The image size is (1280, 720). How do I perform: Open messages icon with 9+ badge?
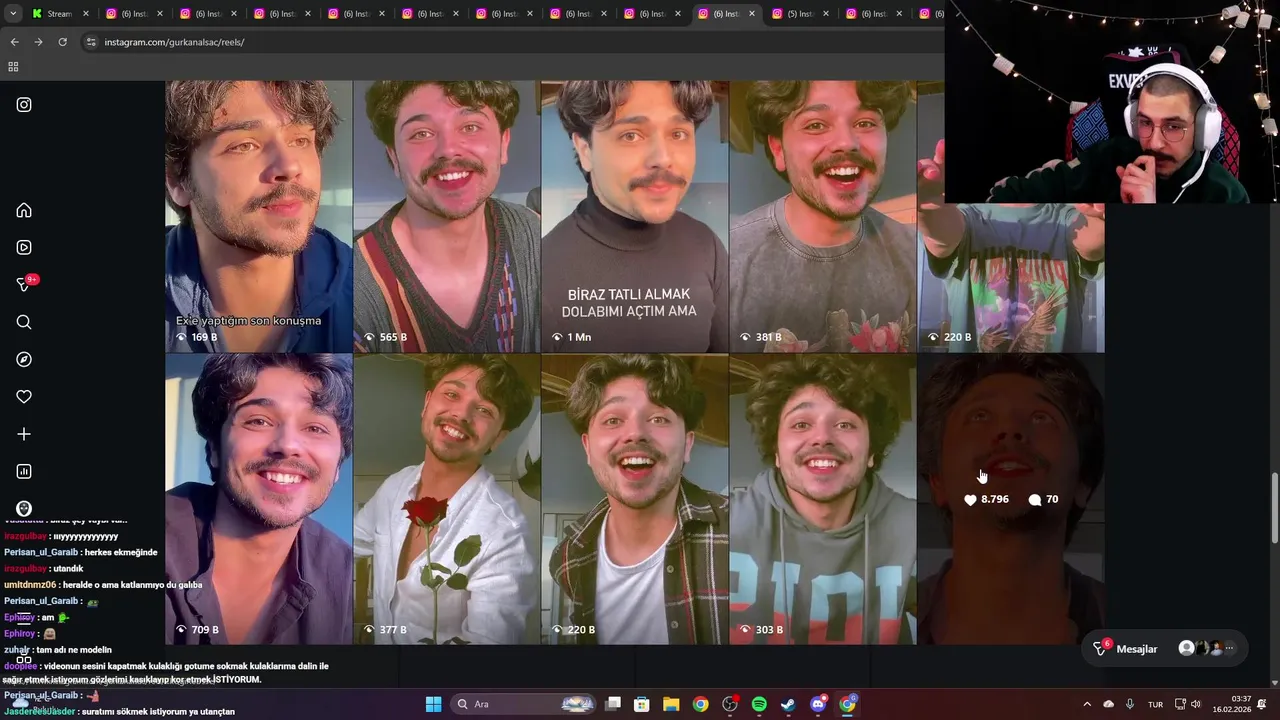coord(25,284)
